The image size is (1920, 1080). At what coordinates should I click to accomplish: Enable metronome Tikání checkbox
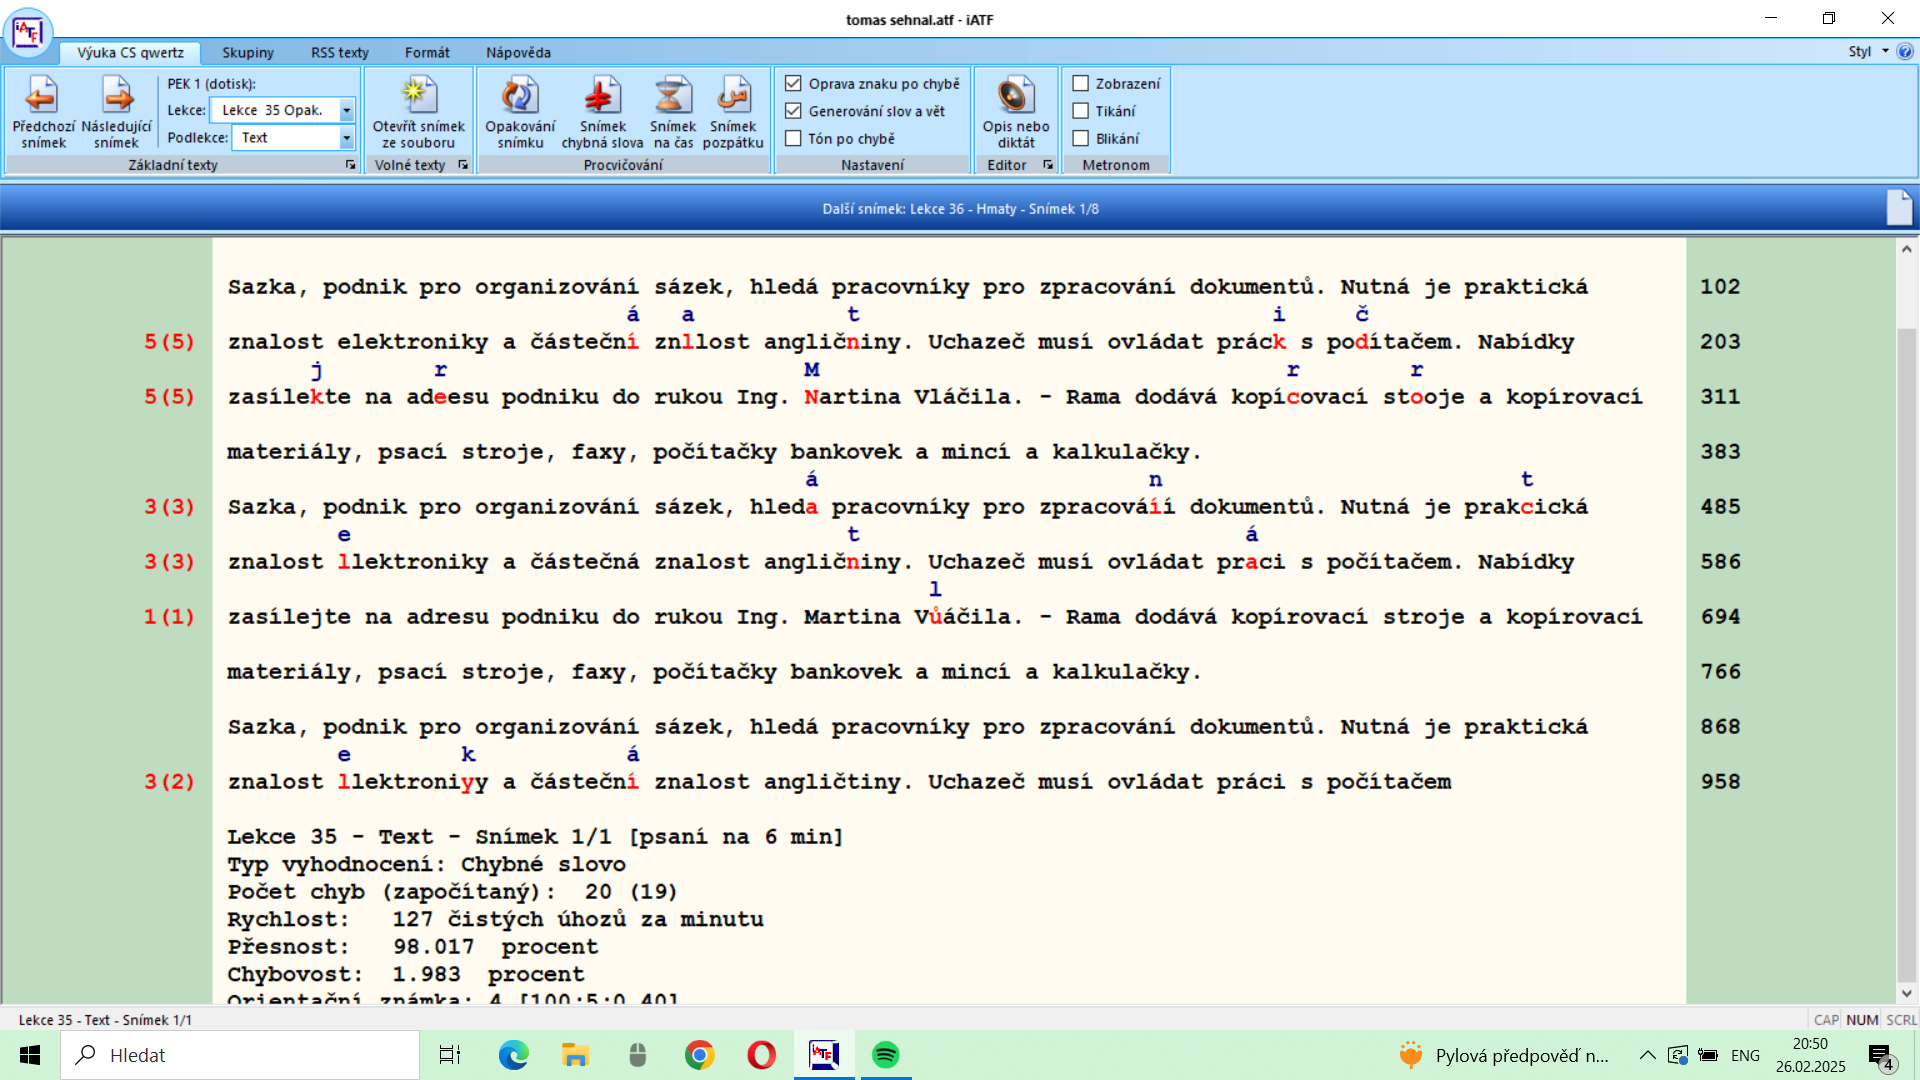(1081, 111)
